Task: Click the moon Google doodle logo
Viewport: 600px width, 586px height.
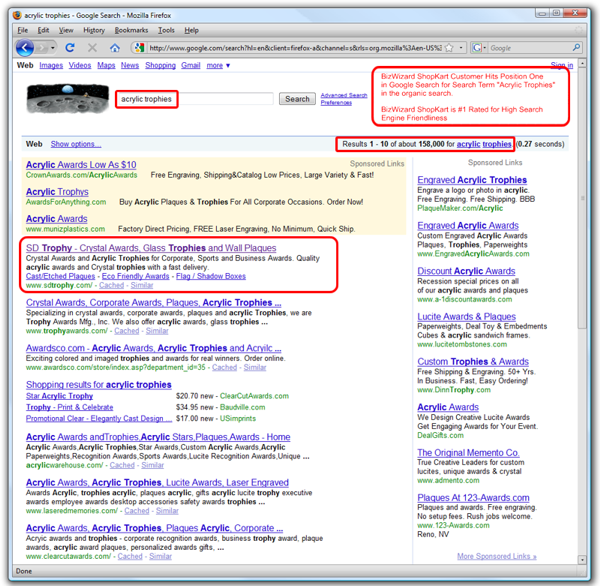Action: pos(67,98)
